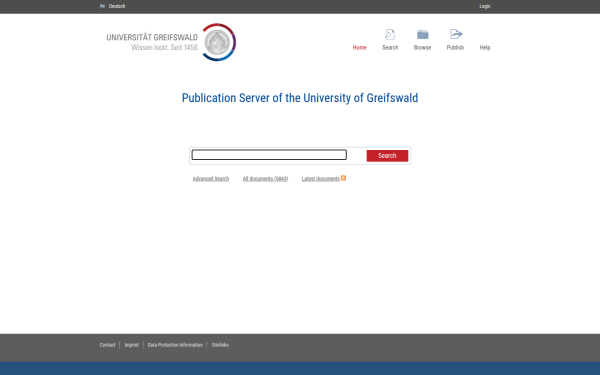Click the Search magnifier document icon

[x=390, y=34]
